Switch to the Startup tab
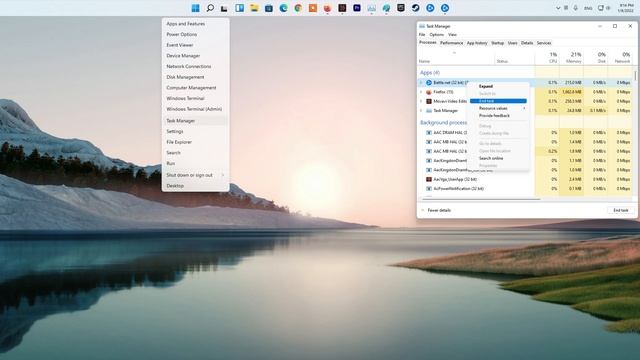The height and width of the screenshot is (360, 640). (x=498, y=43)
